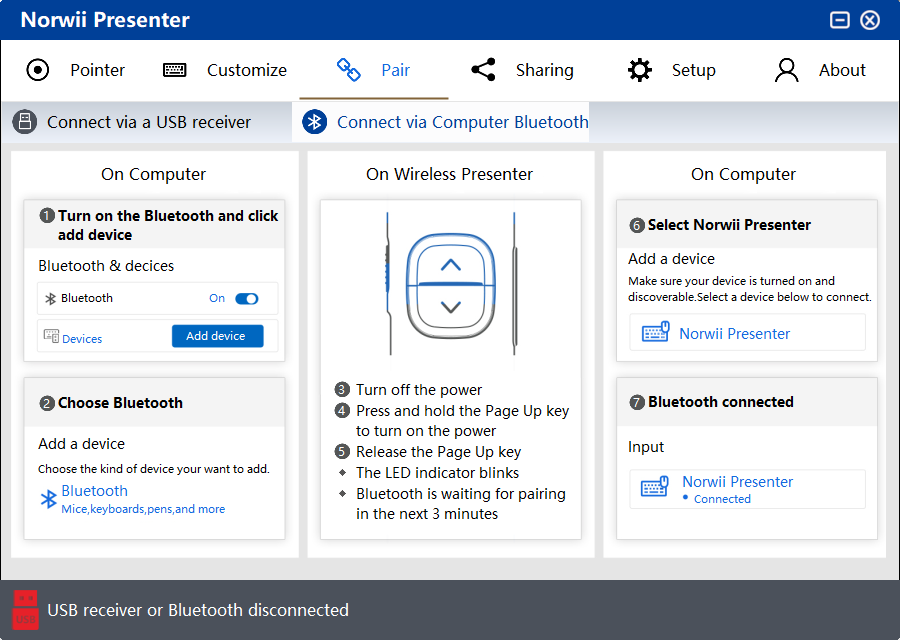This screenshot has height=640, width=900.
Task: Click the Page Up arrow on presenter
Action: (x=451, y=265)
